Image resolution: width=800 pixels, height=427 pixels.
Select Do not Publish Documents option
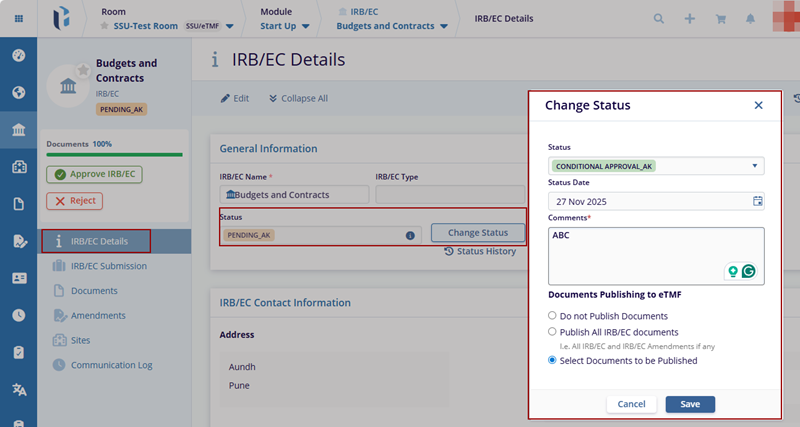coord(553,316)
